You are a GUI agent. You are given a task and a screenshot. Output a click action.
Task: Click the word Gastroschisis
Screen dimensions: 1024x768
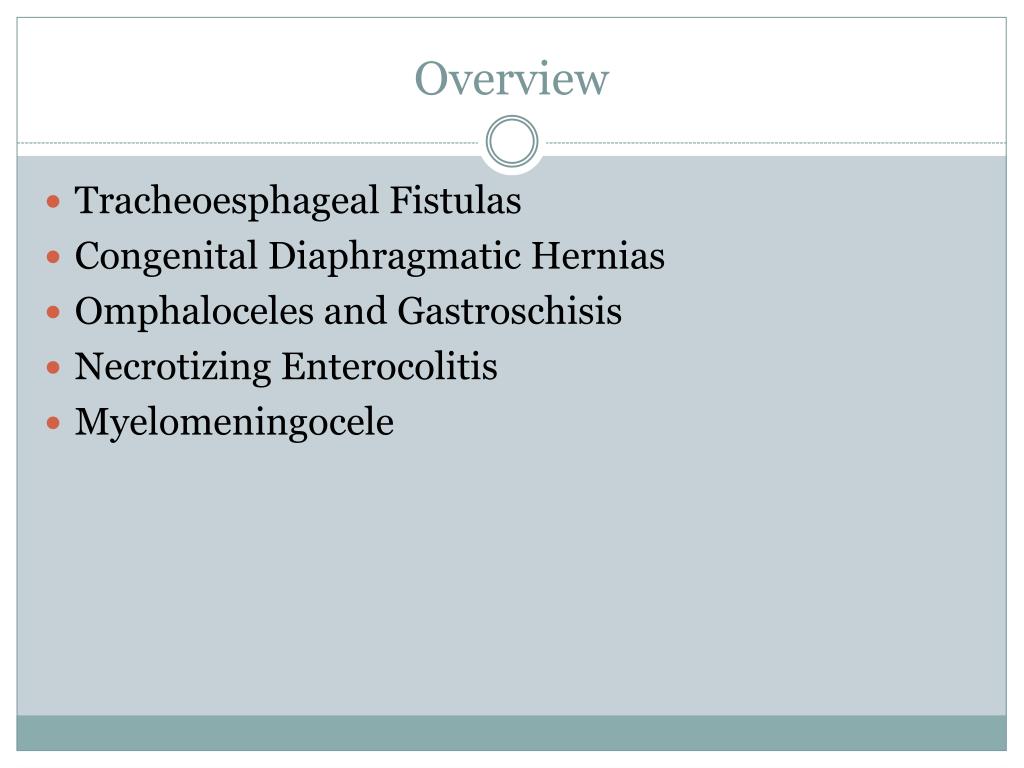click(x=509, y=312)
